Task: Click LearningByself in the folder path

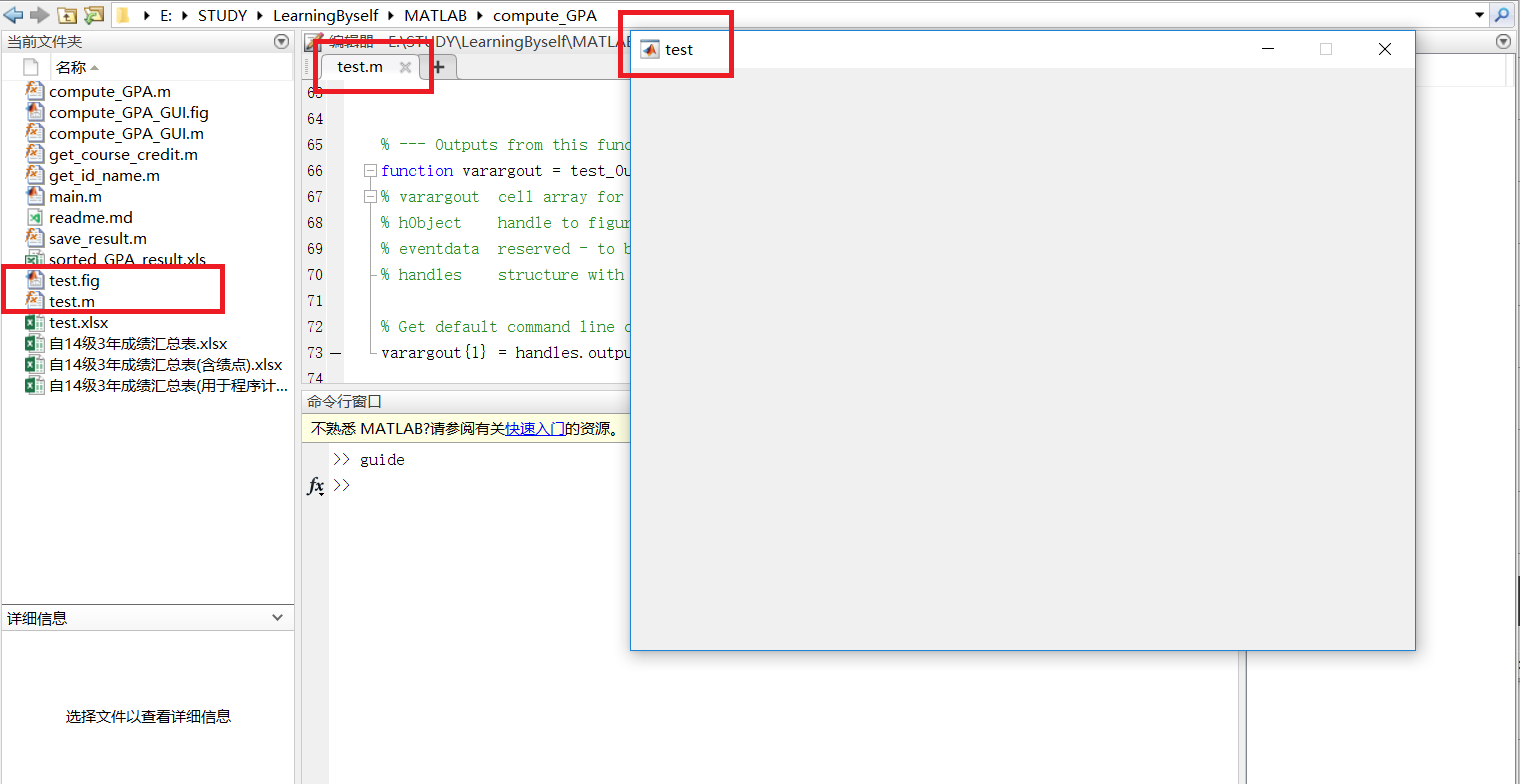Action: pyautogui.click(x=325, y=15)
